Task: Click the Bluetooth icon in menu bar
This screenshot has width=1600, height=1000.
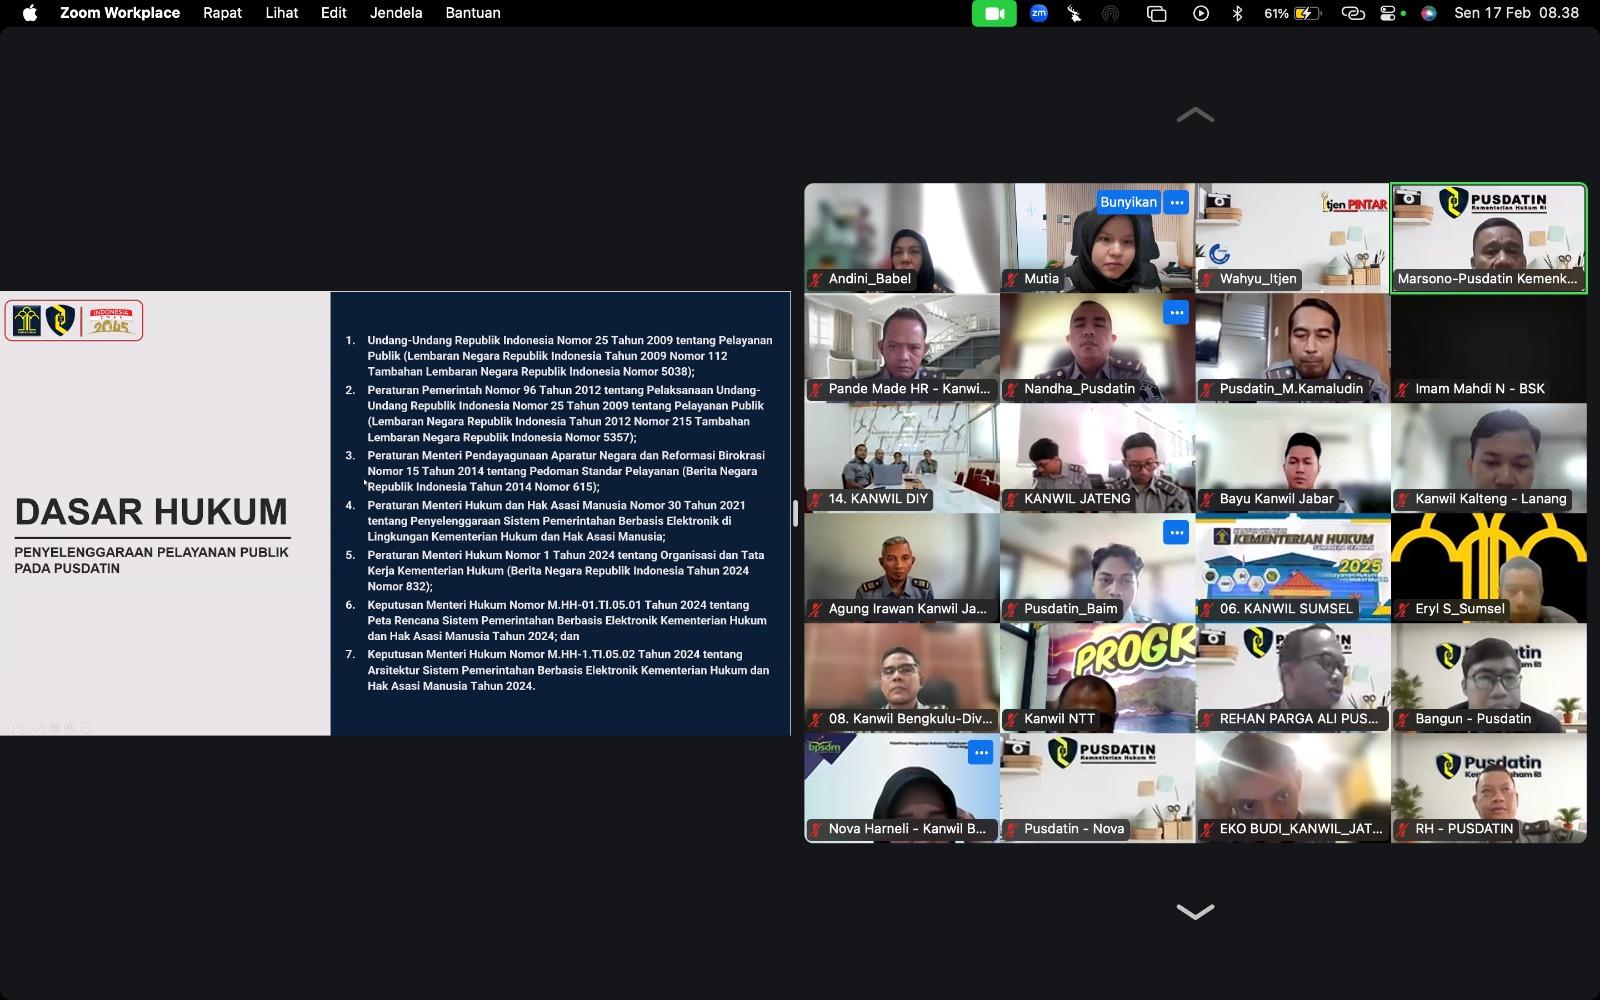Action: 1237,13
